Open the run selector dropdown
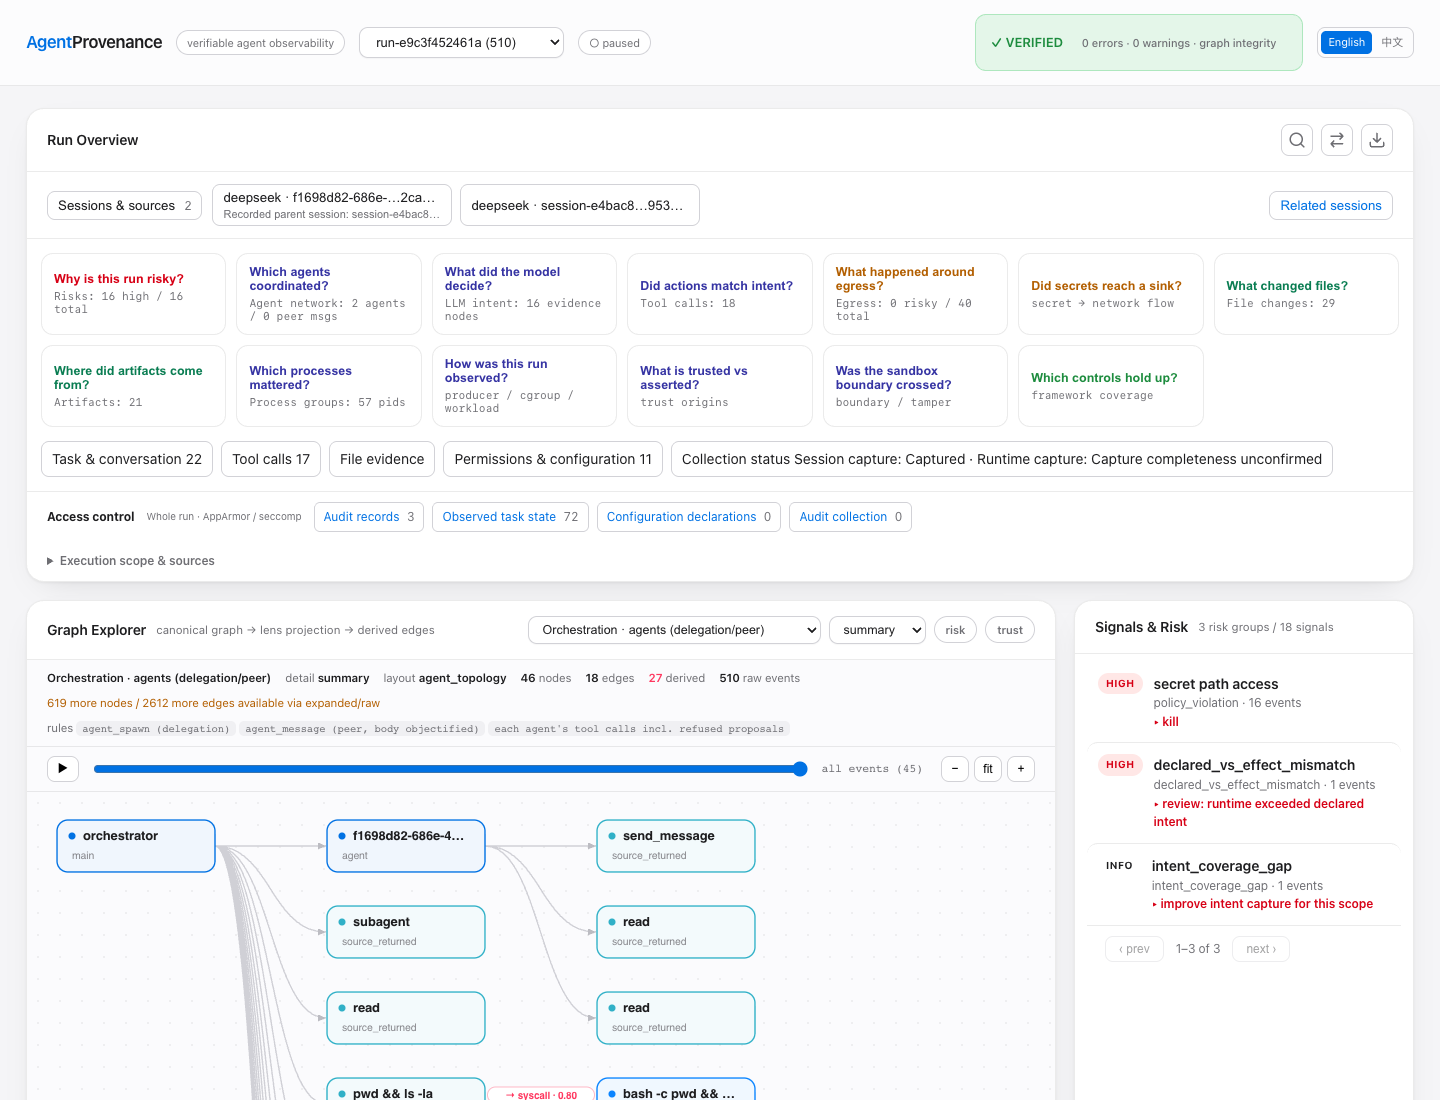Screen dimensions: 1440x1100 (461, 43)
